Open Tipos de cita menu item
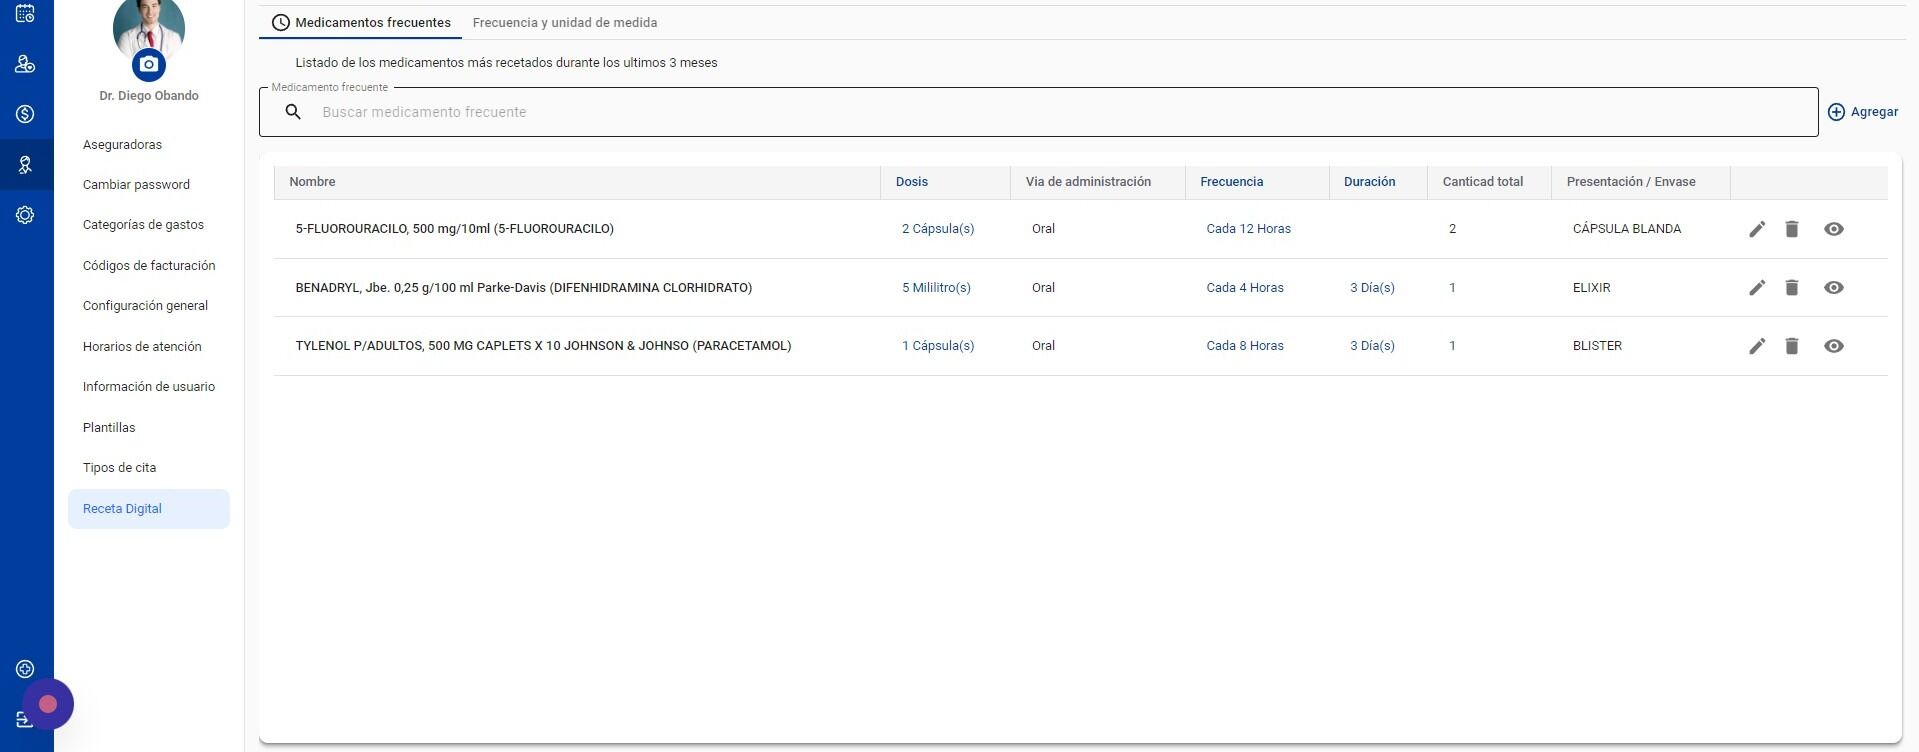The height and width of the screenshot is (752, 1919). click(x=119, y=468)
